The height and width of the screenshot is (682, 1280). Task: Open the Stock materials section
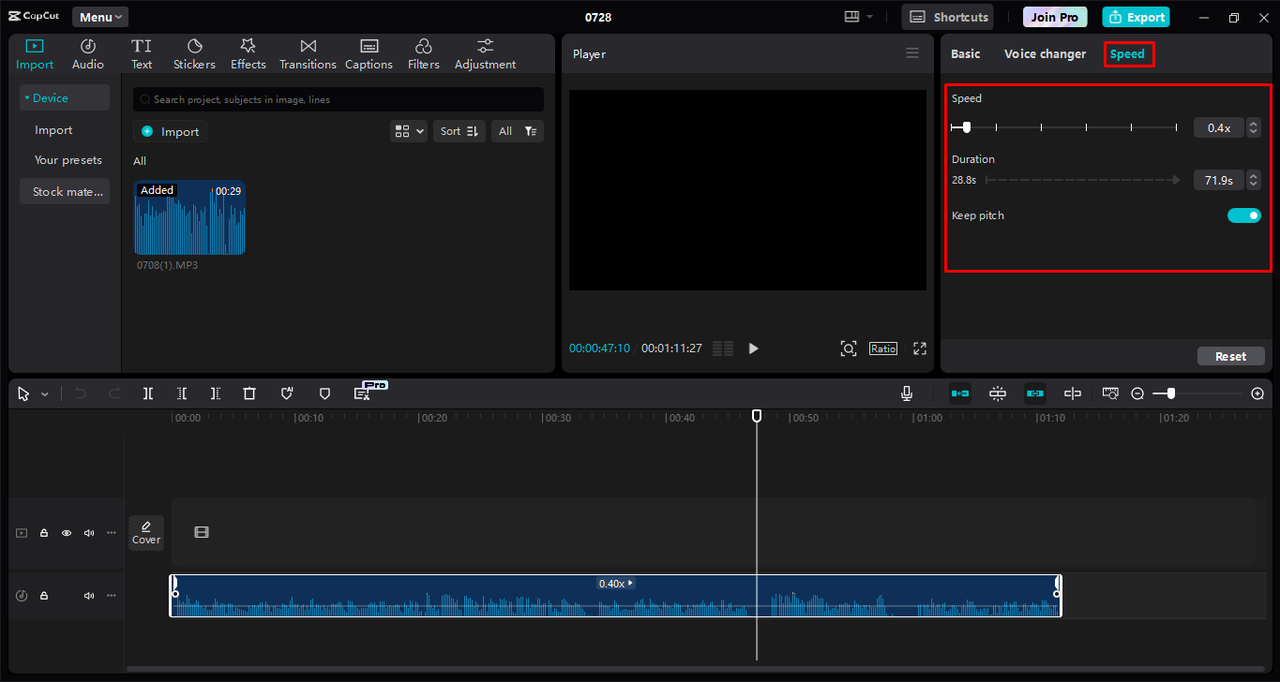click(65, 192)
